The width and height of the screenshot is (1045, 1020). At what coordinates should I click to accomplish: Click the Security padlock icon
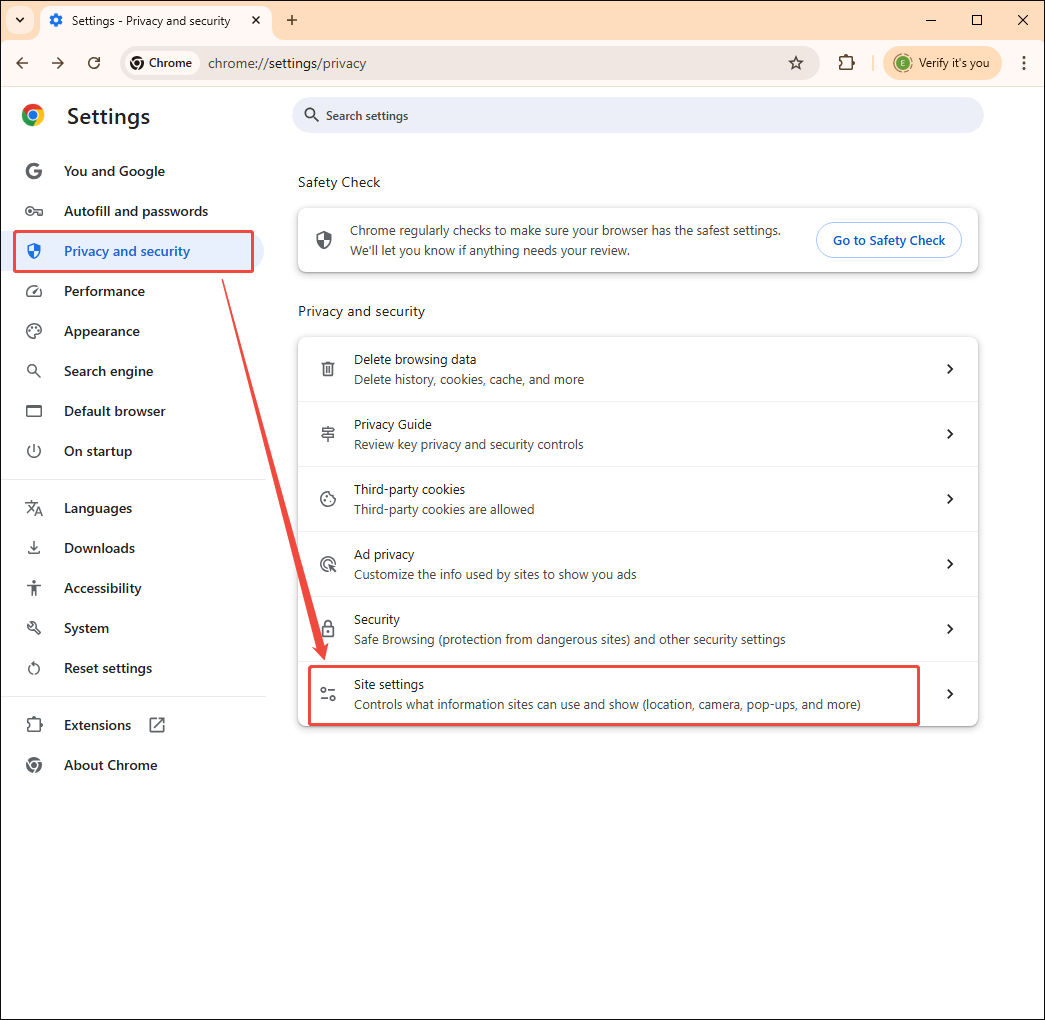click(x=327, y=628)
